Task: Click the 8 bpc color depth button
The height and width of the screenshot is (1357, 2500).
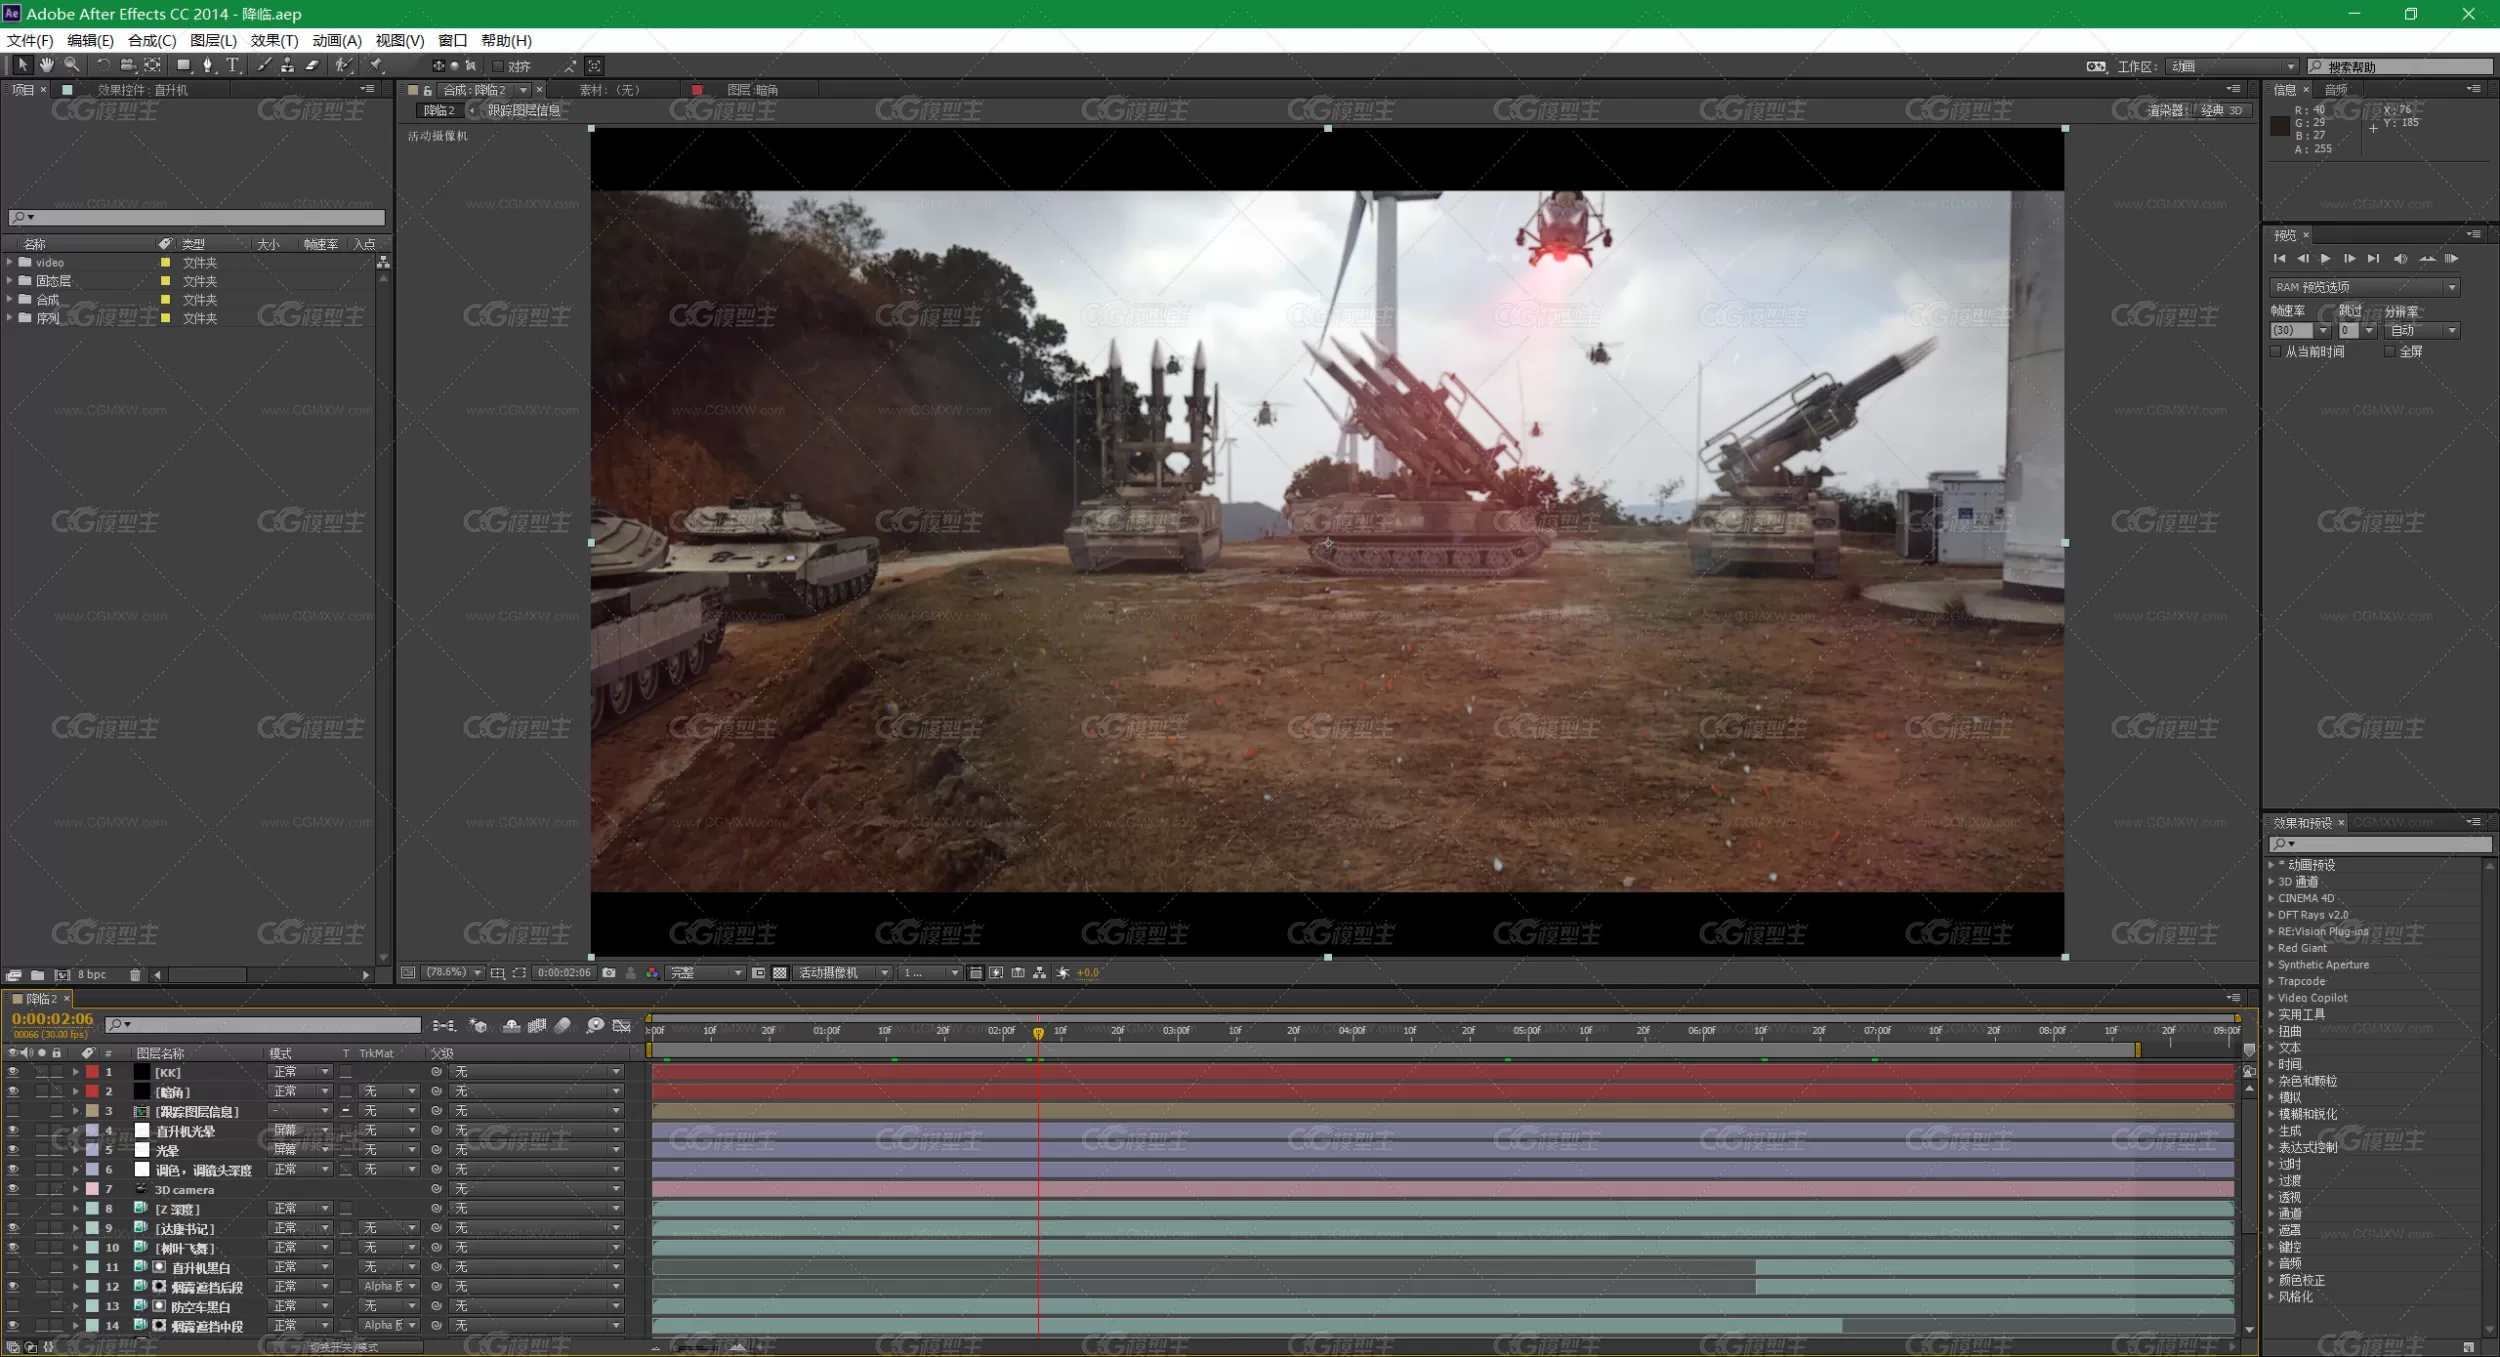Action: coord(91,975)
